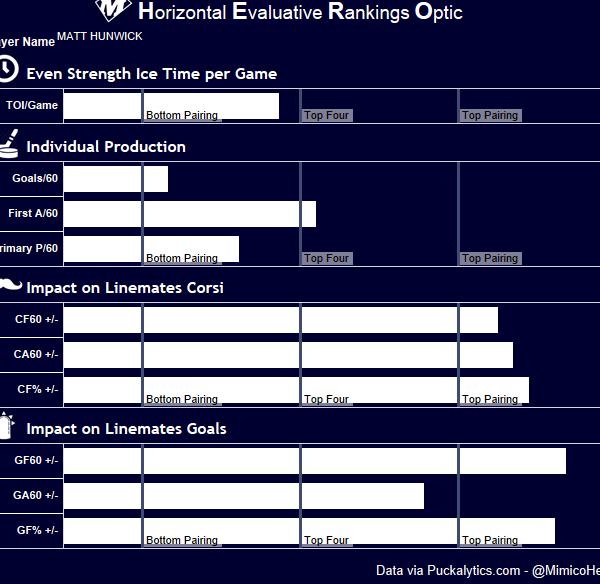The width and height of the screenshot is (600, 584).
Task: Click the Individual Production section heading
Action: [106, 147]
